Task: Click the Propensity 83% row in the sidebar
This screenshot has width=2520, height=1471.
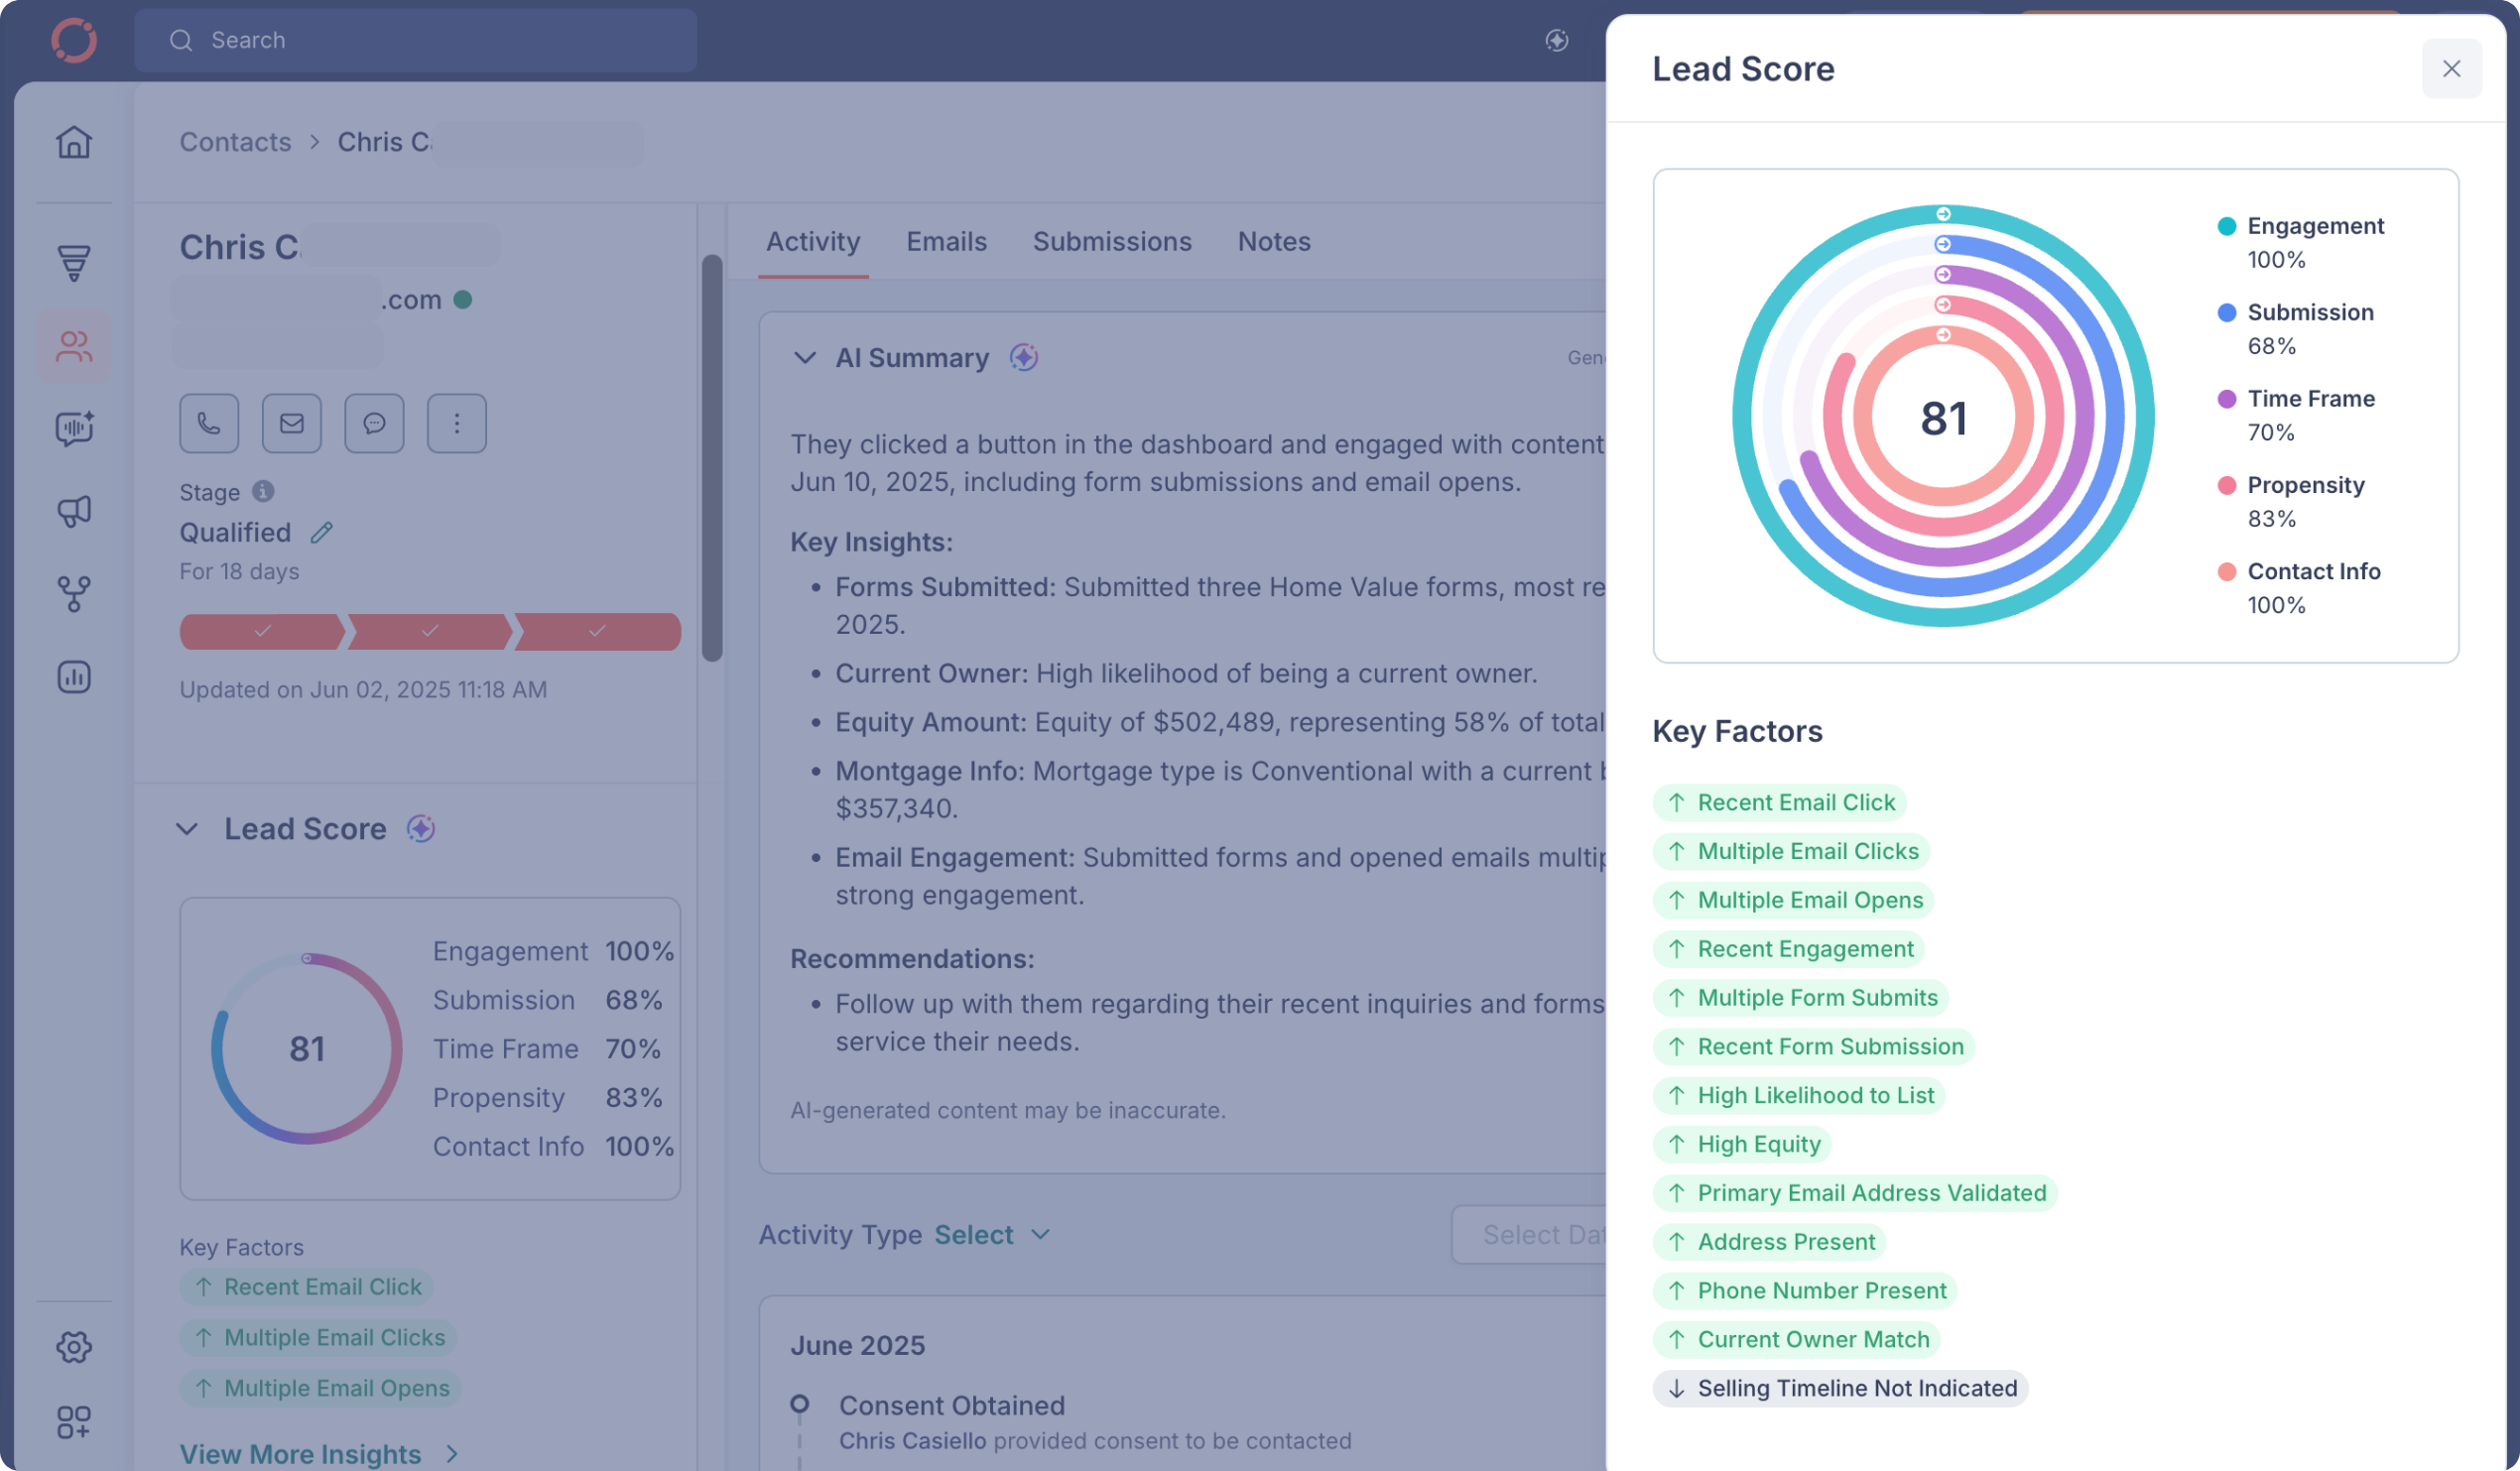Action: pyautogui.click(x=548, y=1098)
